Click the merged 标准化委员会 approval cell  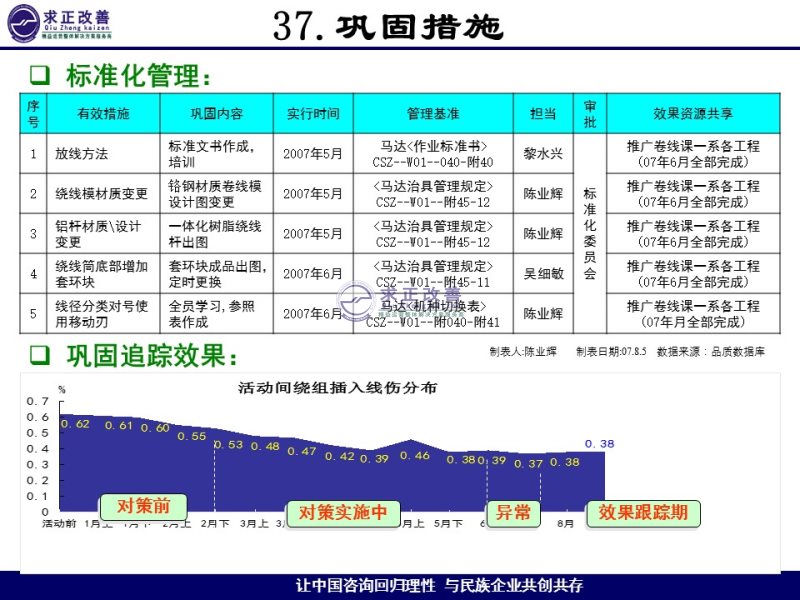590,233
